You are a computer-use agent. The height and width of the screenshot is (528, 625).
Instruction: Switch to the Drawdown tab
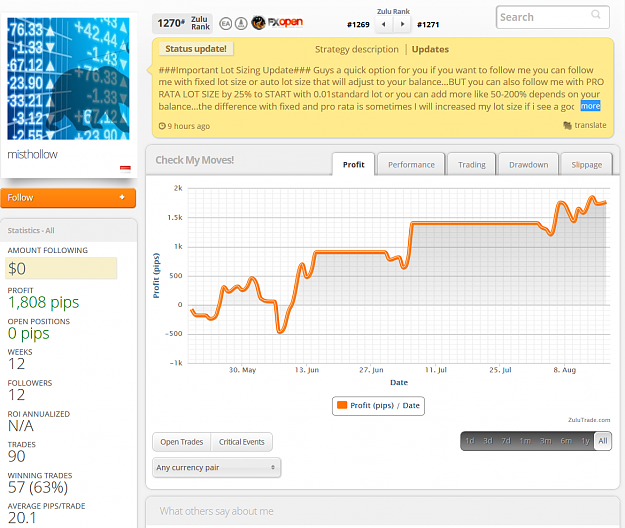(x=528, y=165)
